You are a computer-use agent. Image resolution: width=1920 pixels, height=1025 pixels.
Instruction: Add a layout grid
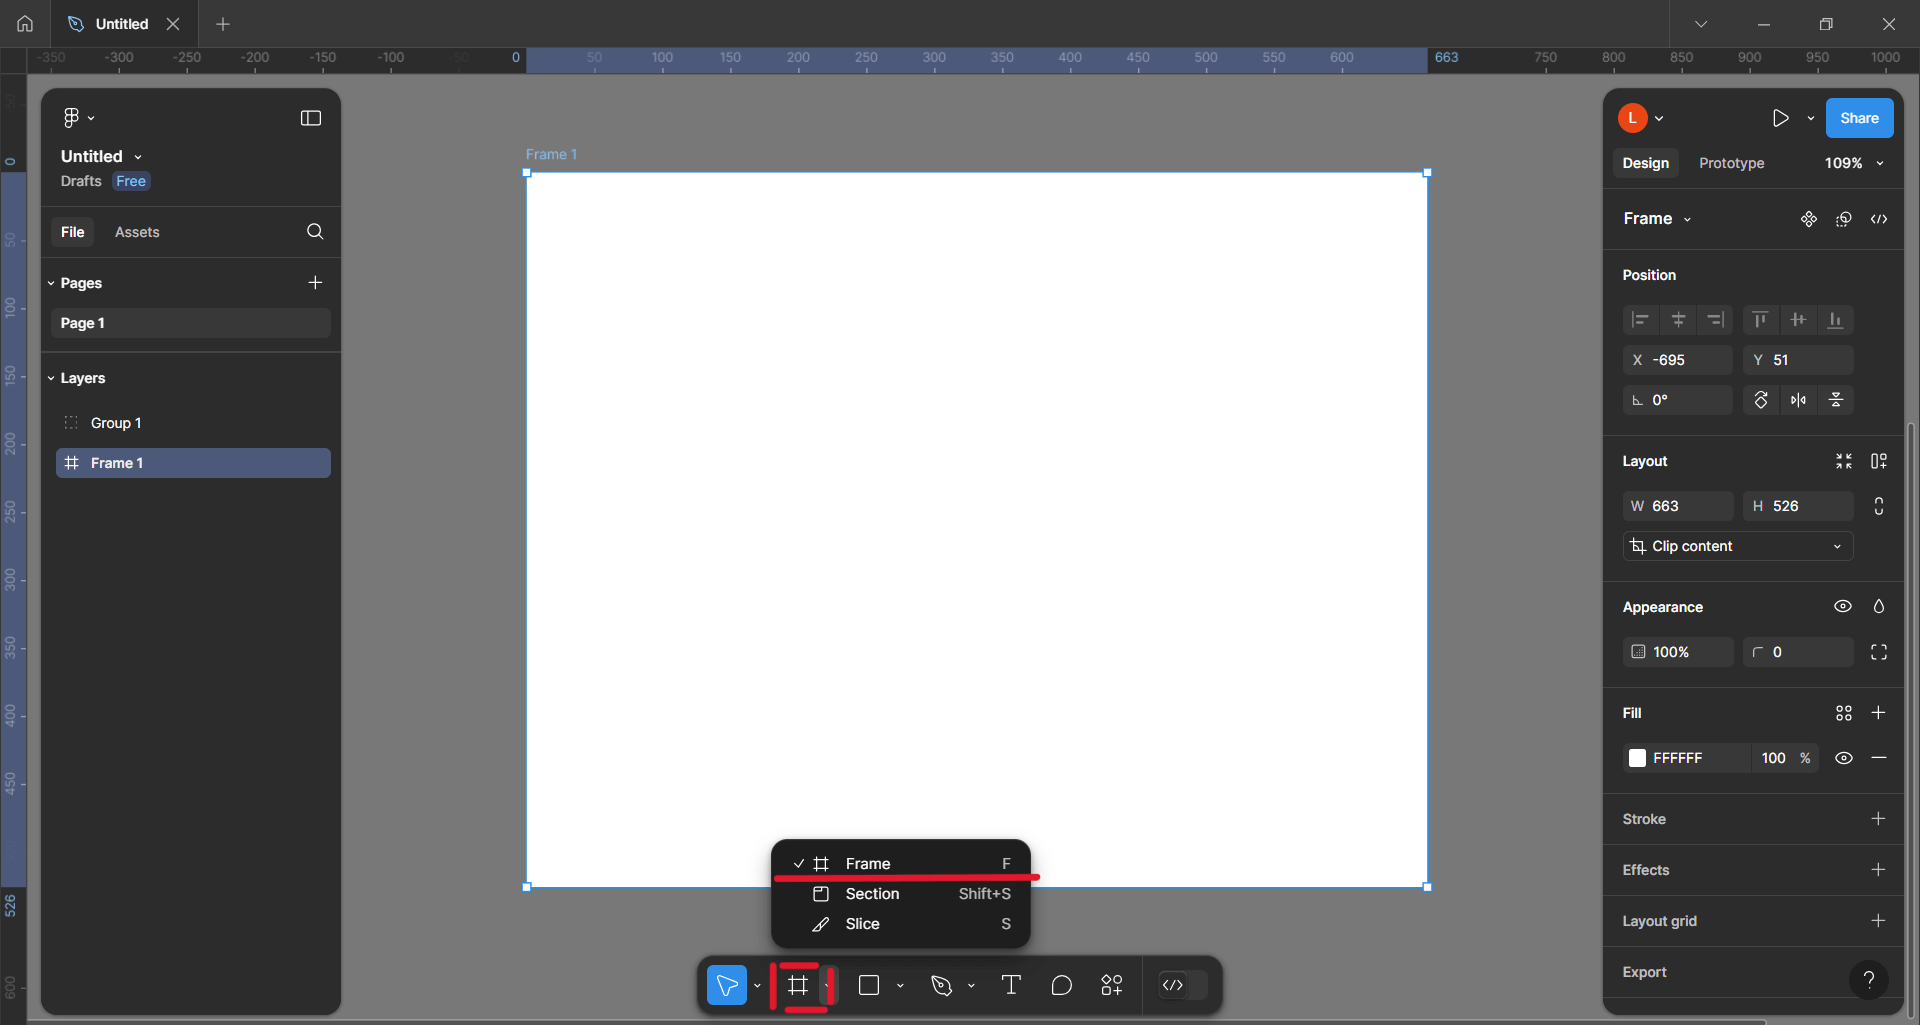[x=1879, y=921]
